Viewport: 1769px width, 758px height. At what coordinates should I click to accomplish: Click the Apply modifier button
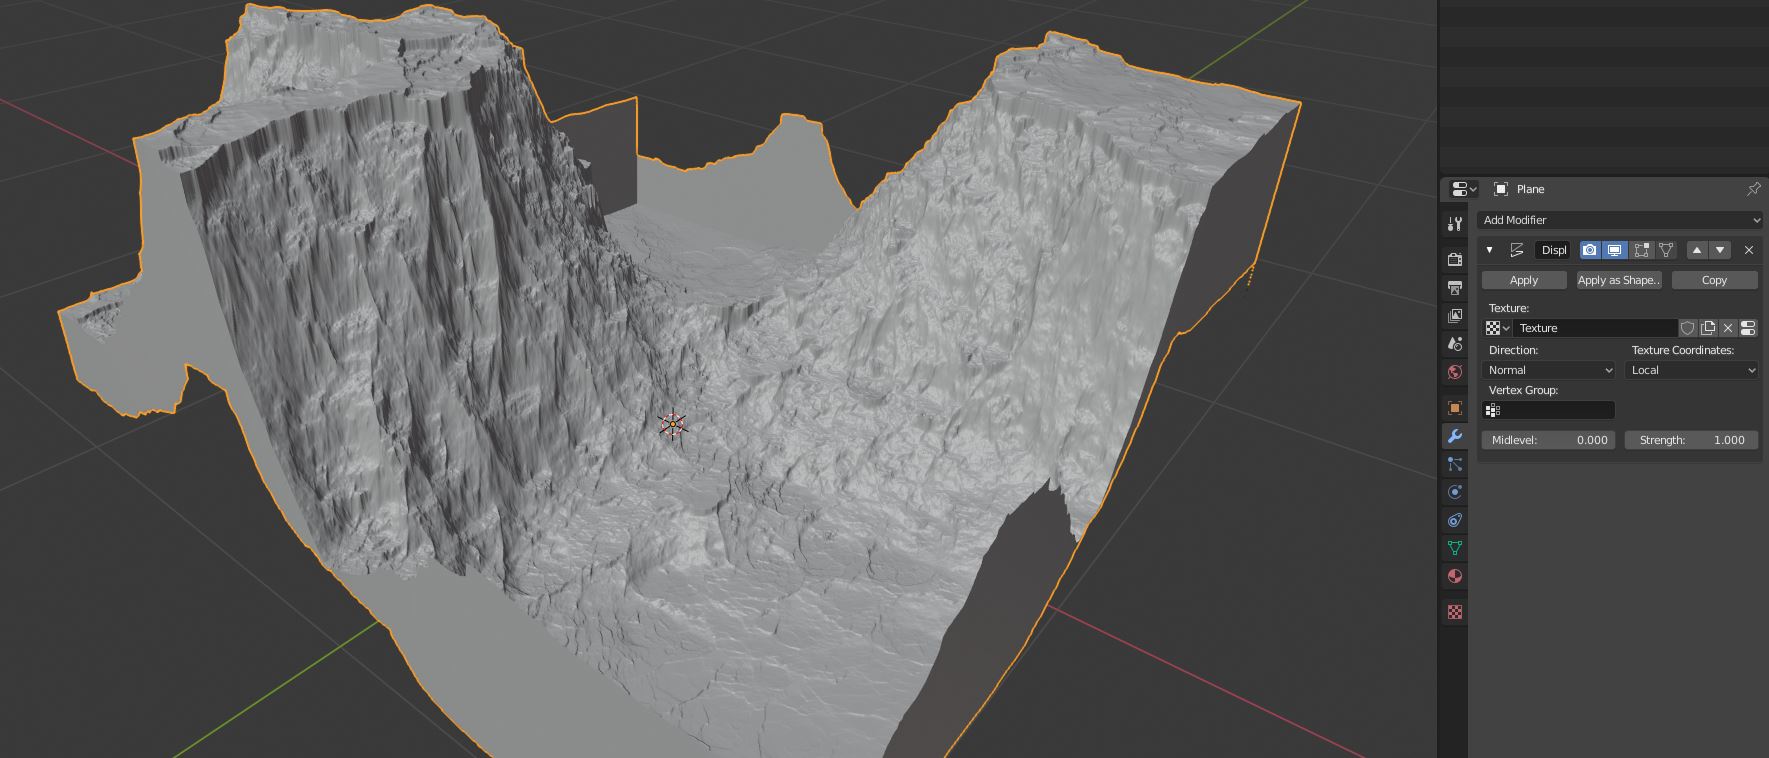pyautogui.click(x=1524, y=280)
